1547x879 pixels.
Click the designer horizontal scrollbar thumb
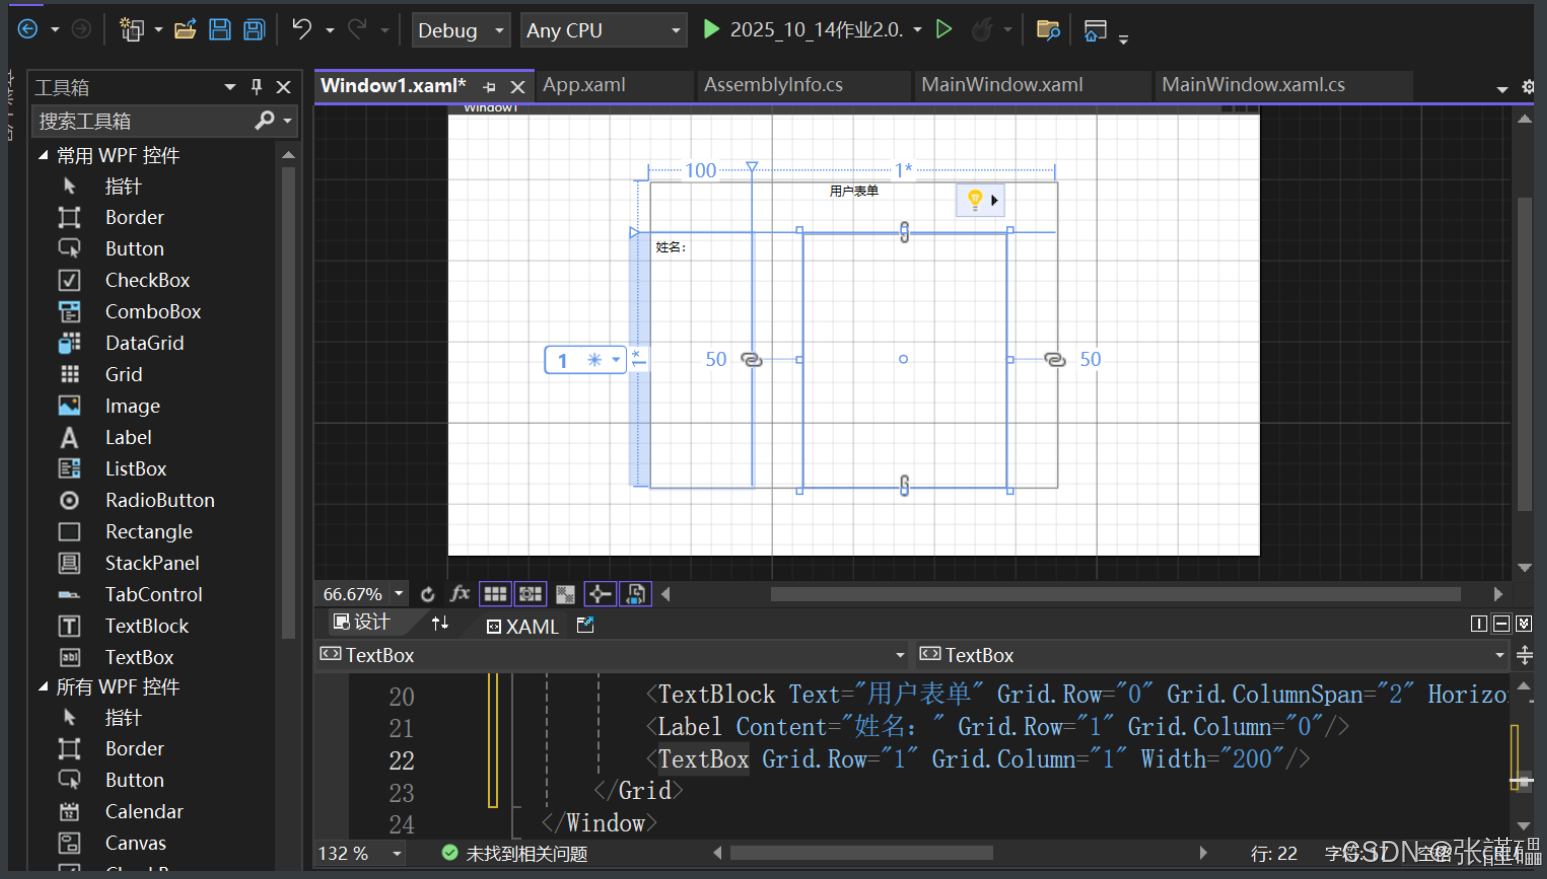click(x=1115, y=594)
